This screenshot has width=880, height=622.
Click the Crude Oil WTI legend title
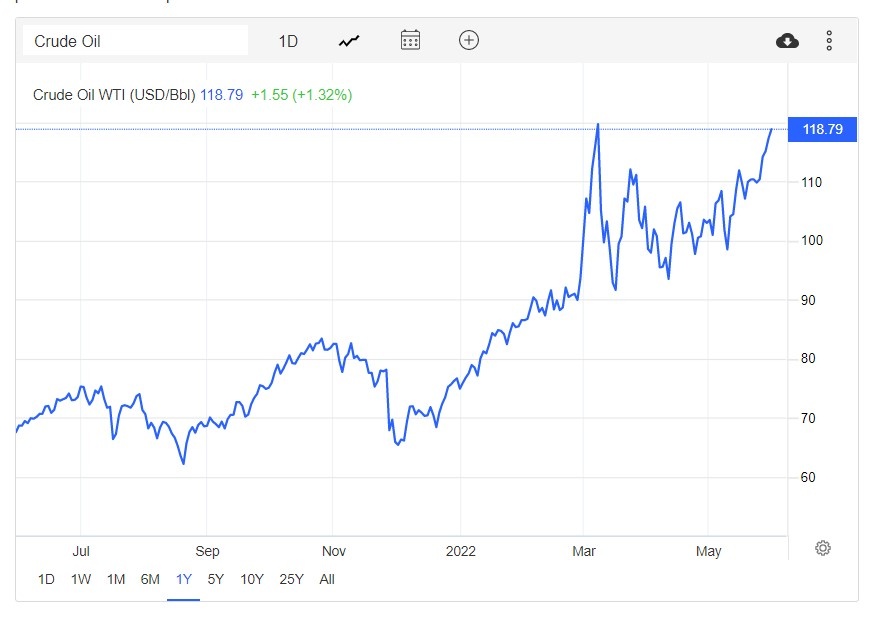[x=114, y=95]
